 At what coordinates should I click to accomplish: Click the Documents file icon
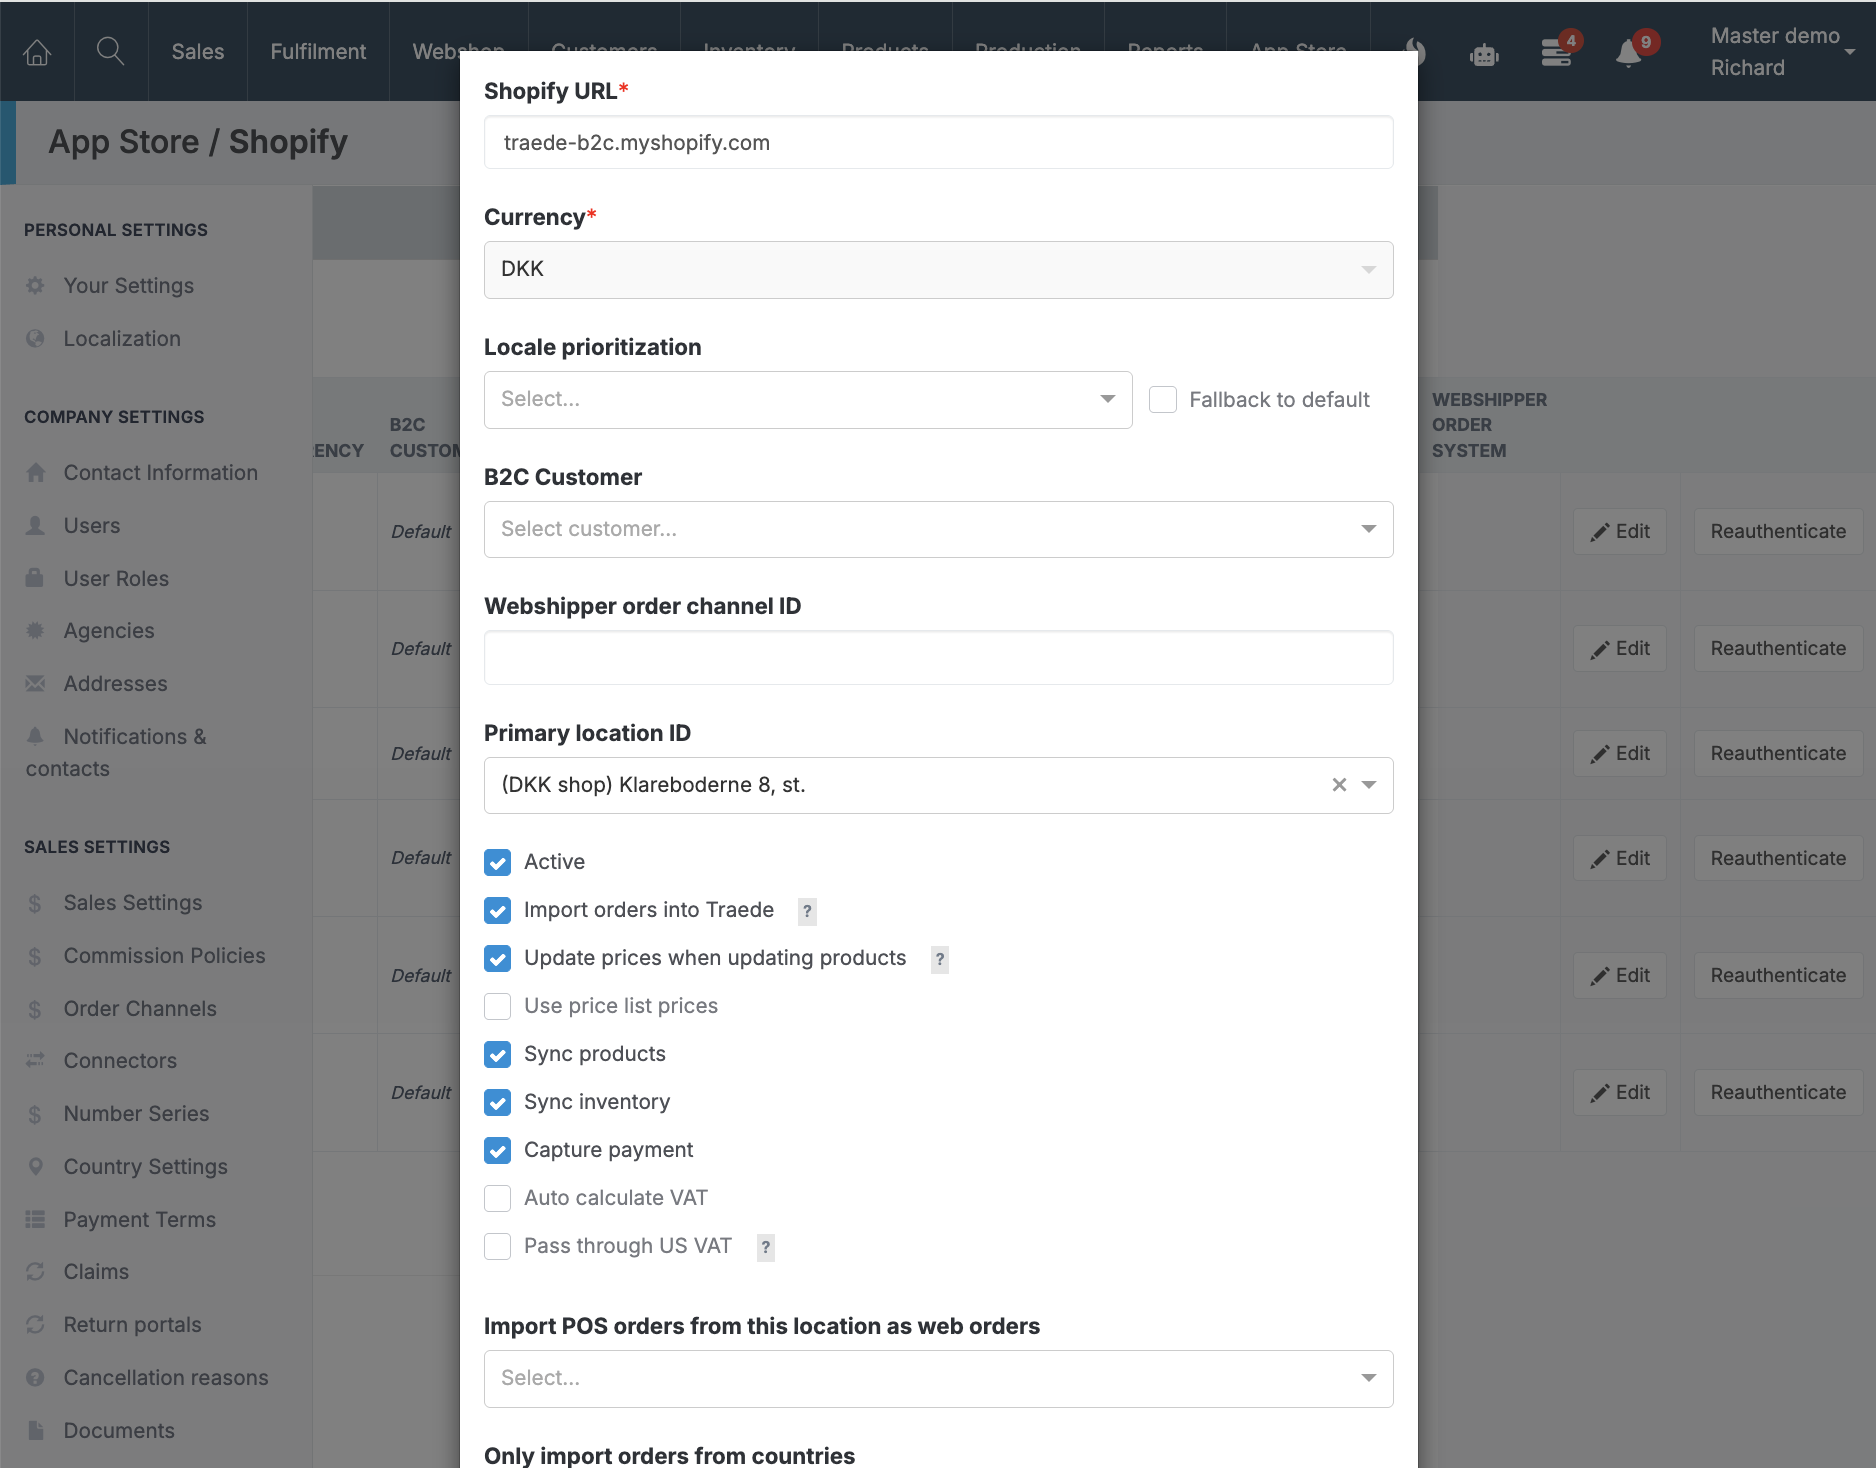point(35,1431)
